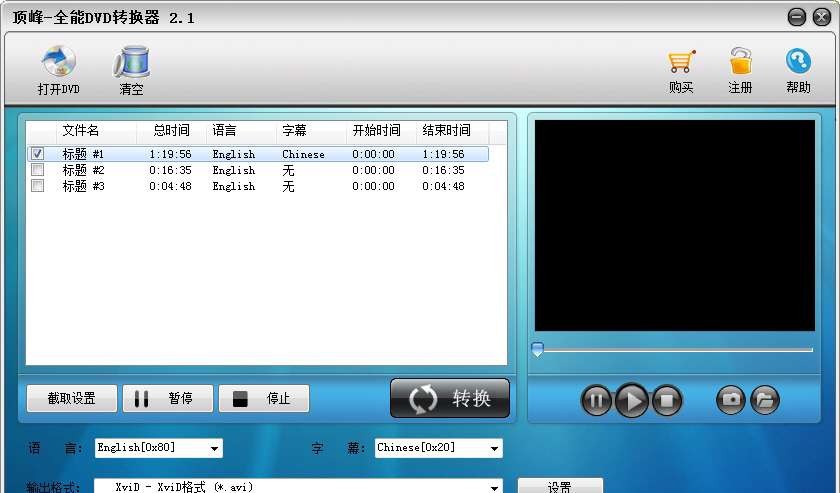
Task: Uncheck the 标题 #1 checkbox
Action: coord(38,154)
